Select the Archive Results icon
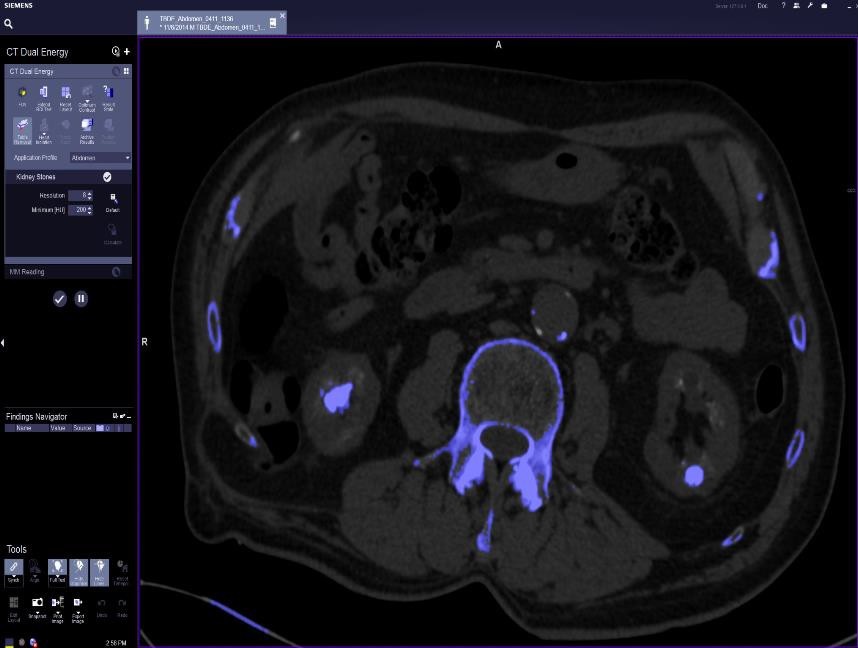 (x=87, y=126)
